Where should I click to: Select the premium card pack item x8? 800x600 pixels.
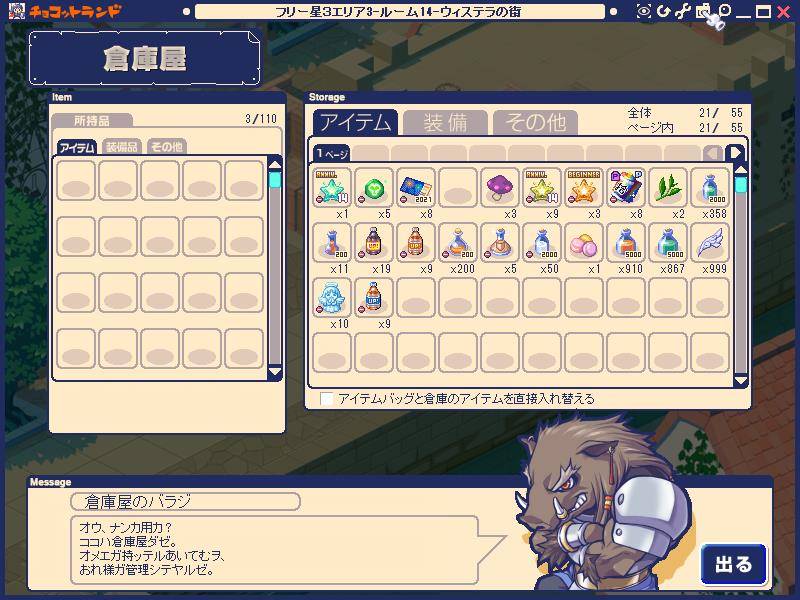tap(626, 187)
